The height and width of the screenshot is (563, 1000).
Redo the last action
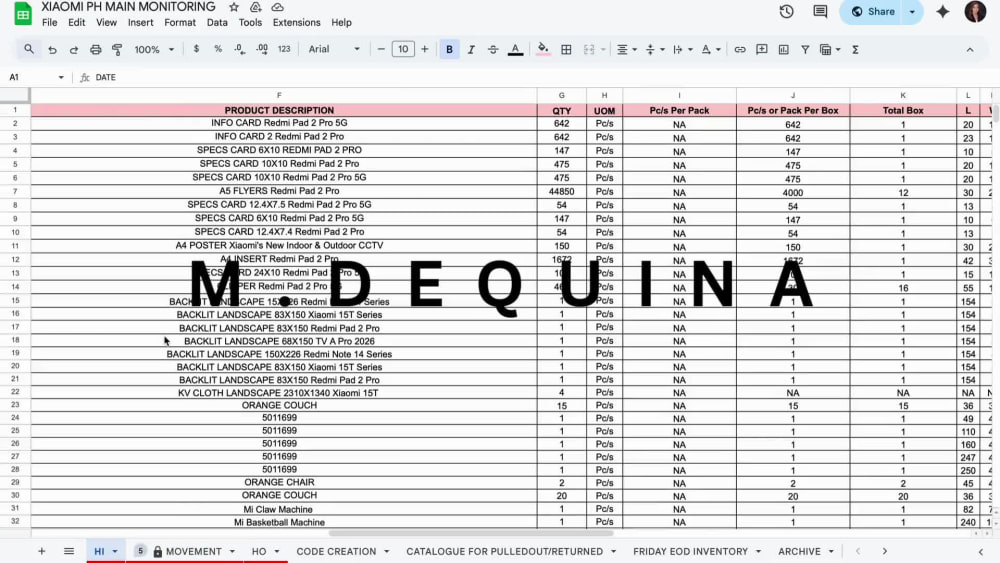[x=74, y=49]
